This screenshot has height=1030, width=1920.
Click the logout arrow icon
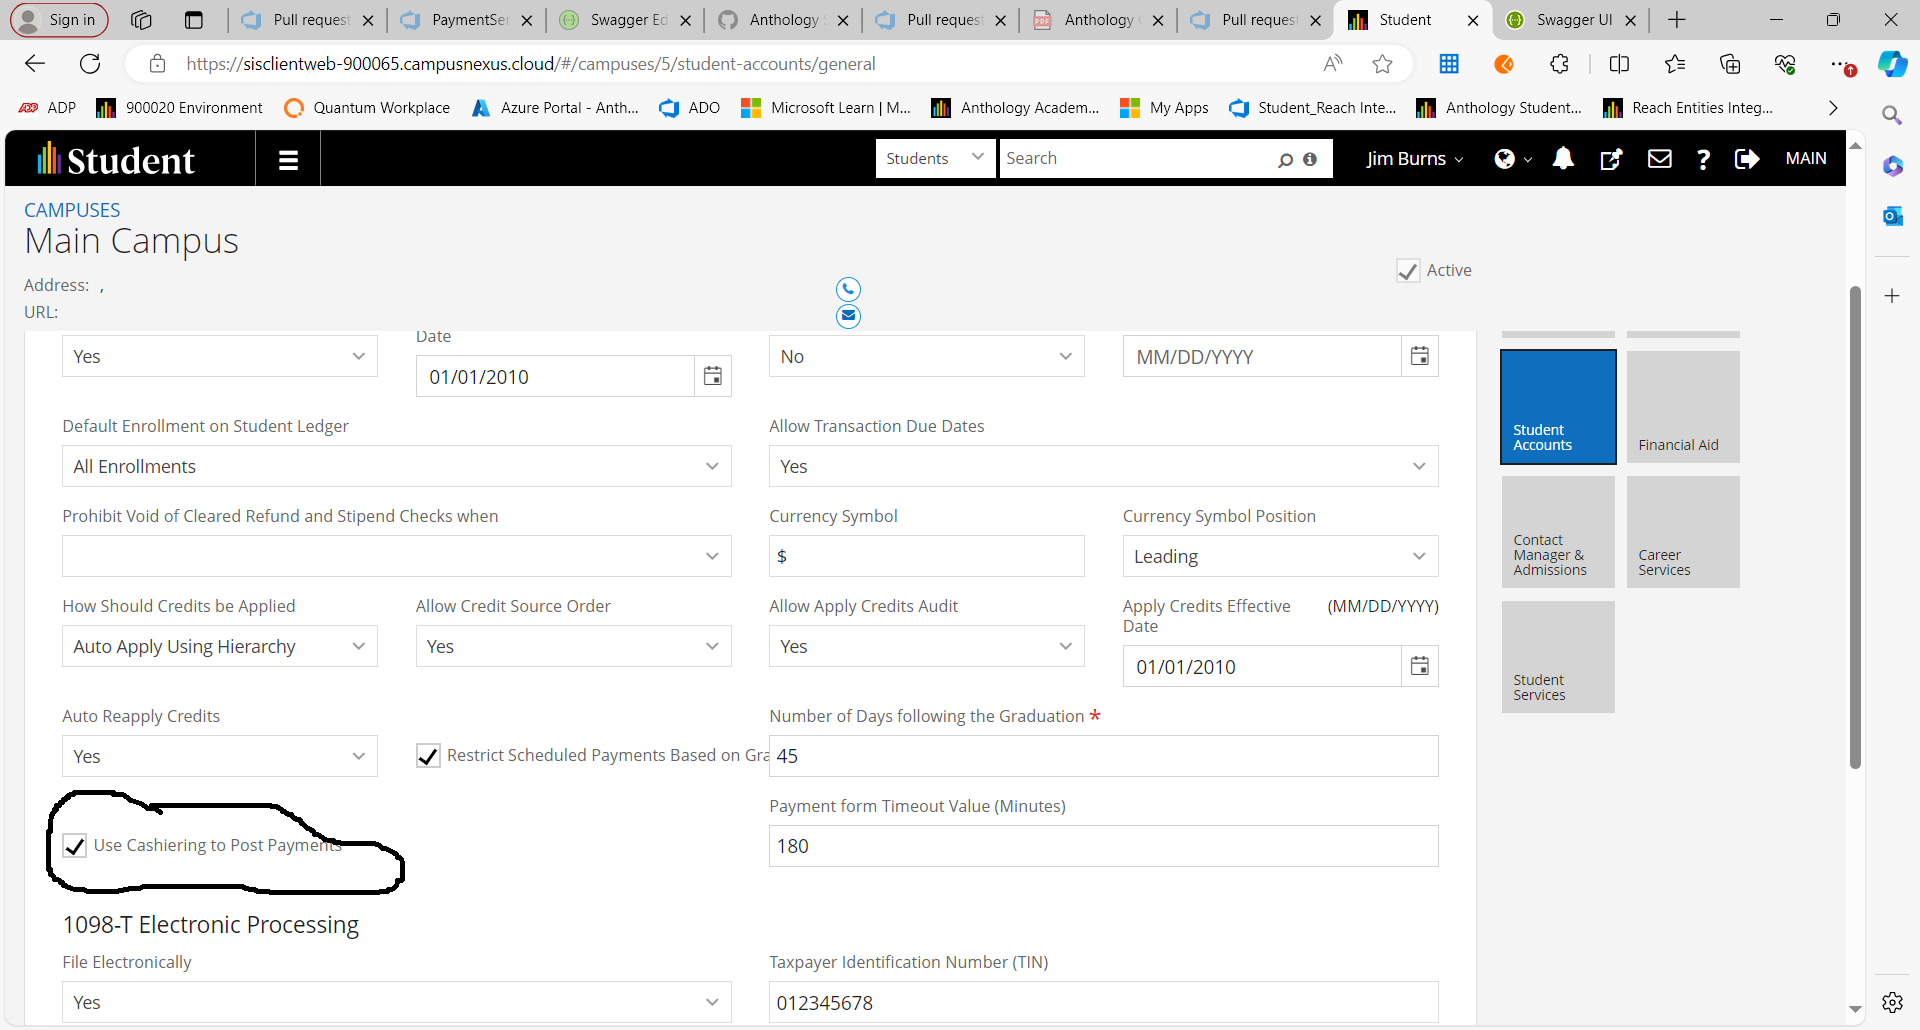point(1747,159)
